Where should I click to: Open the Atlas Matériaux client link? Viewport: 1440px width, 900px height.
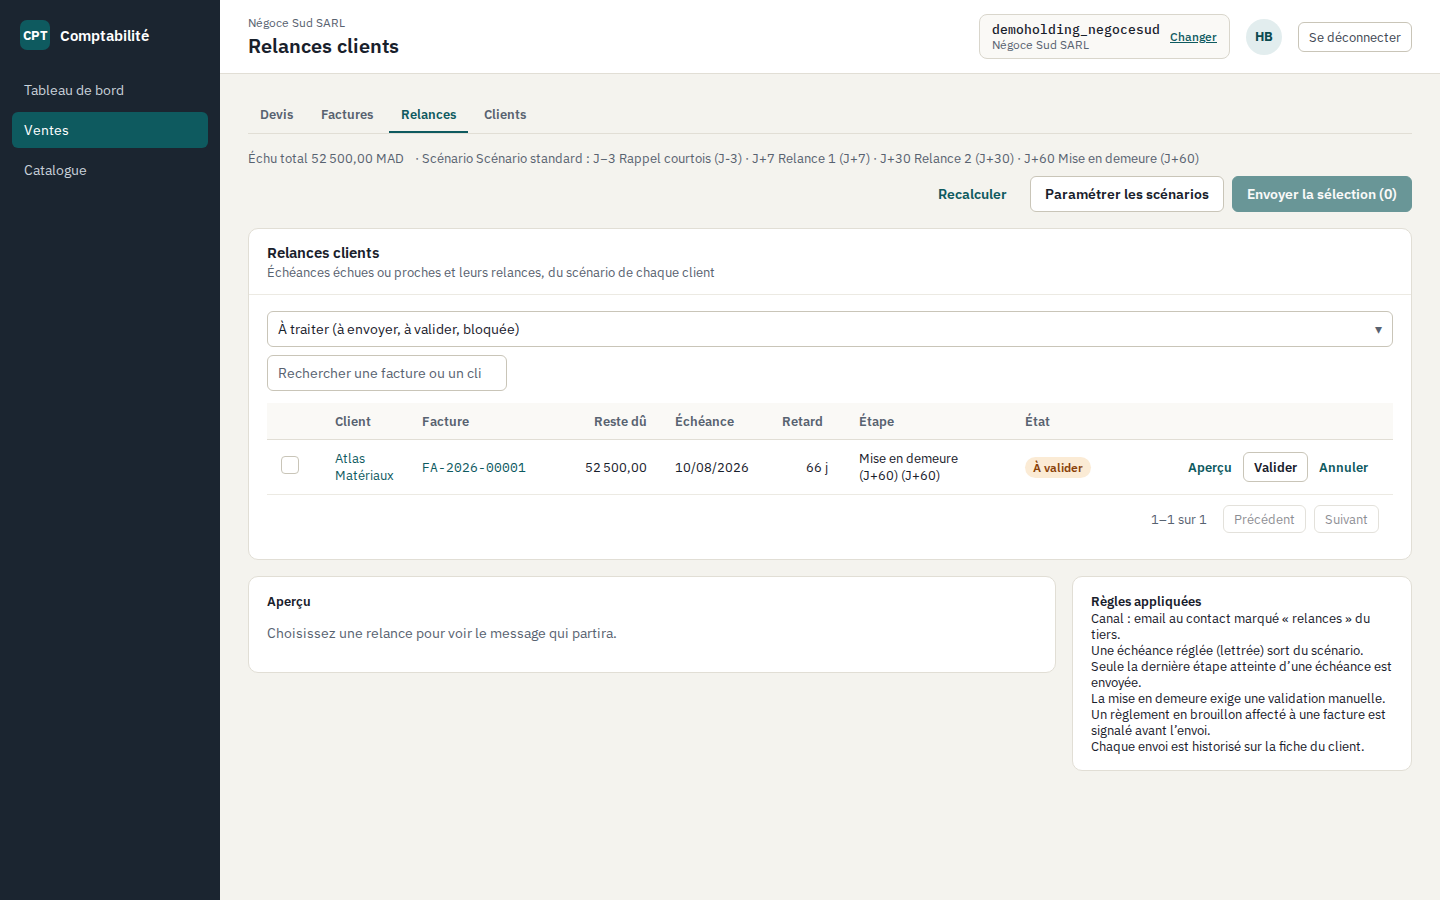coord(364,467)
